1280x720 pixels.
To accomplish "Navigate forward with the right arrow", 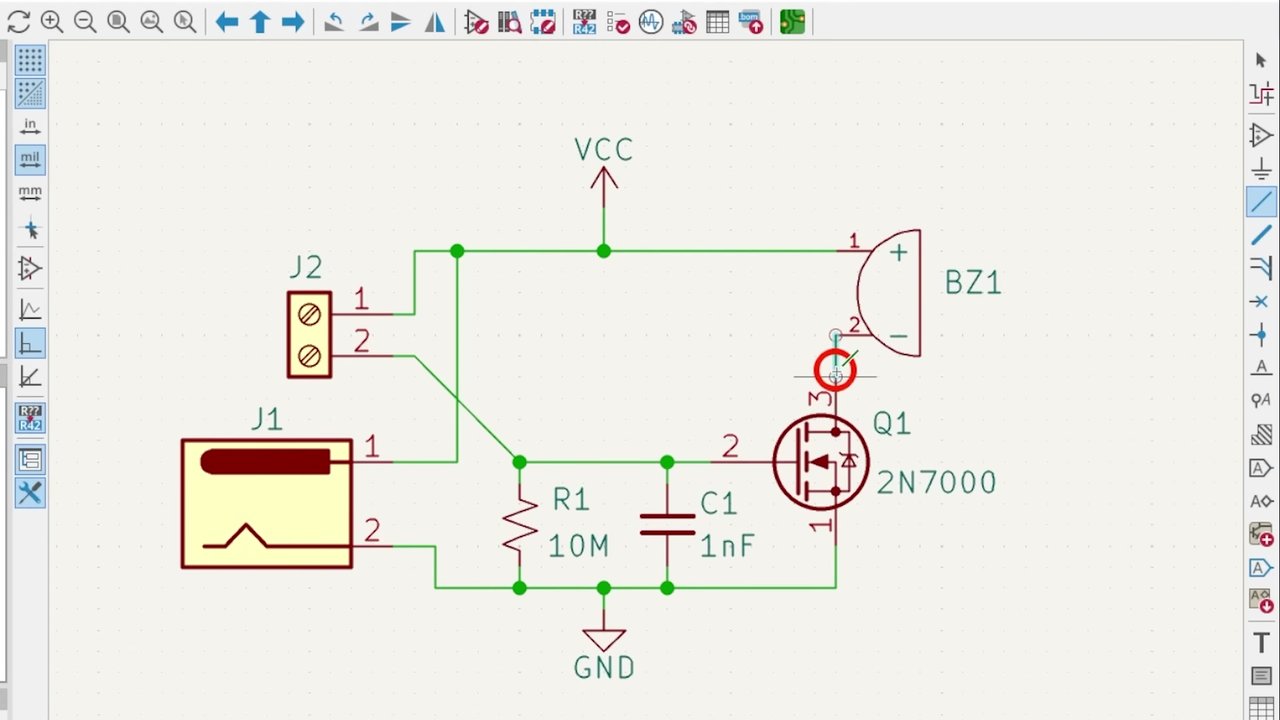I will 293,22.
